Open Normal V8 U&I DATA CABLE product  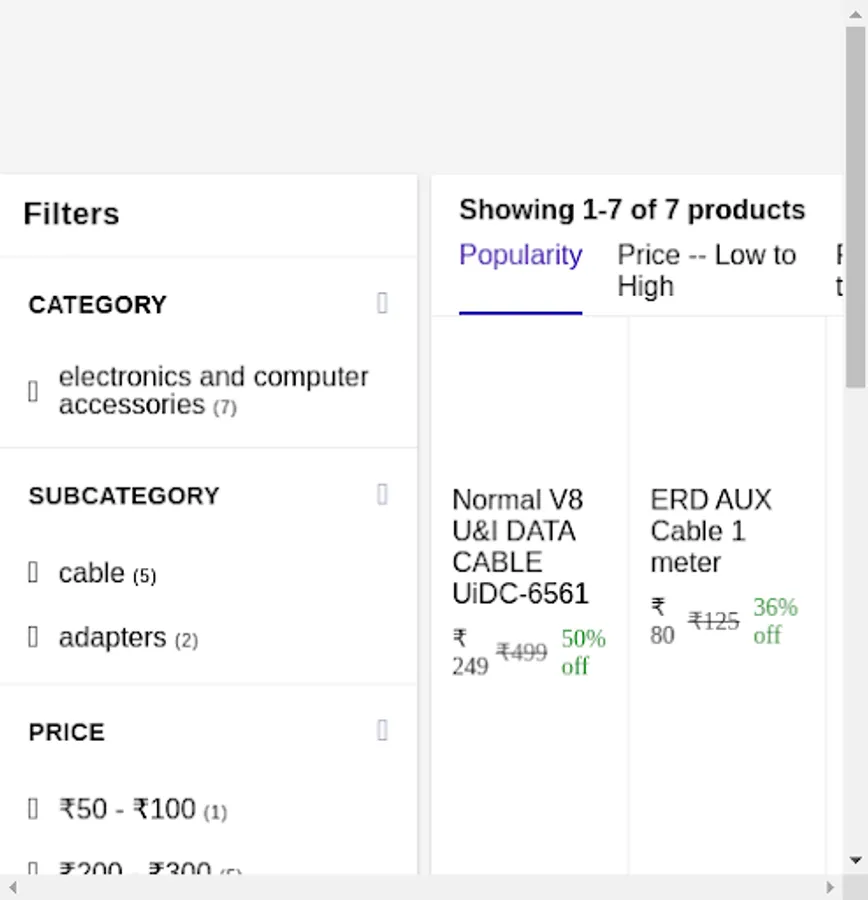tap(520, 546)
